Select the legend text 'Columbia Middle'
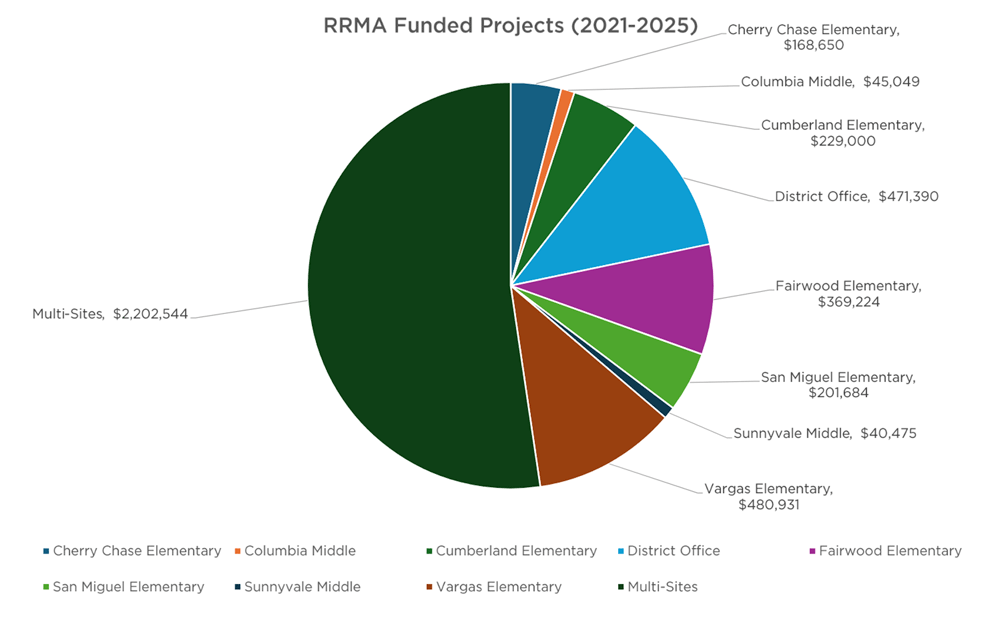This screenshot has height=635, width=1000. click(x=300, y=551)
